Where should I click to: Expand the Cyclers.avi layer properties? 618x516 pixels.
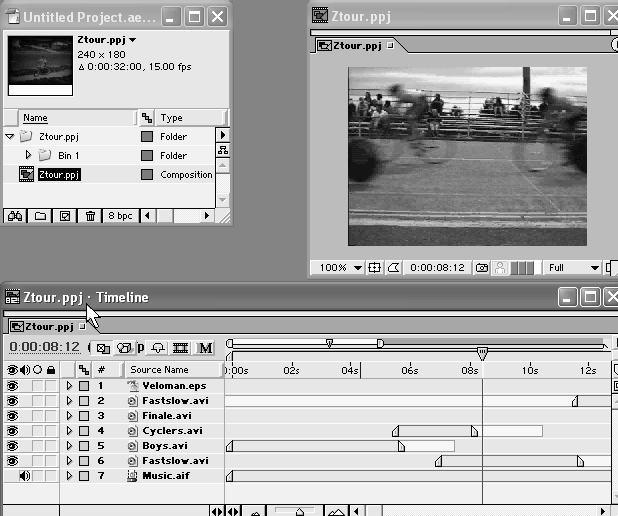69,431
